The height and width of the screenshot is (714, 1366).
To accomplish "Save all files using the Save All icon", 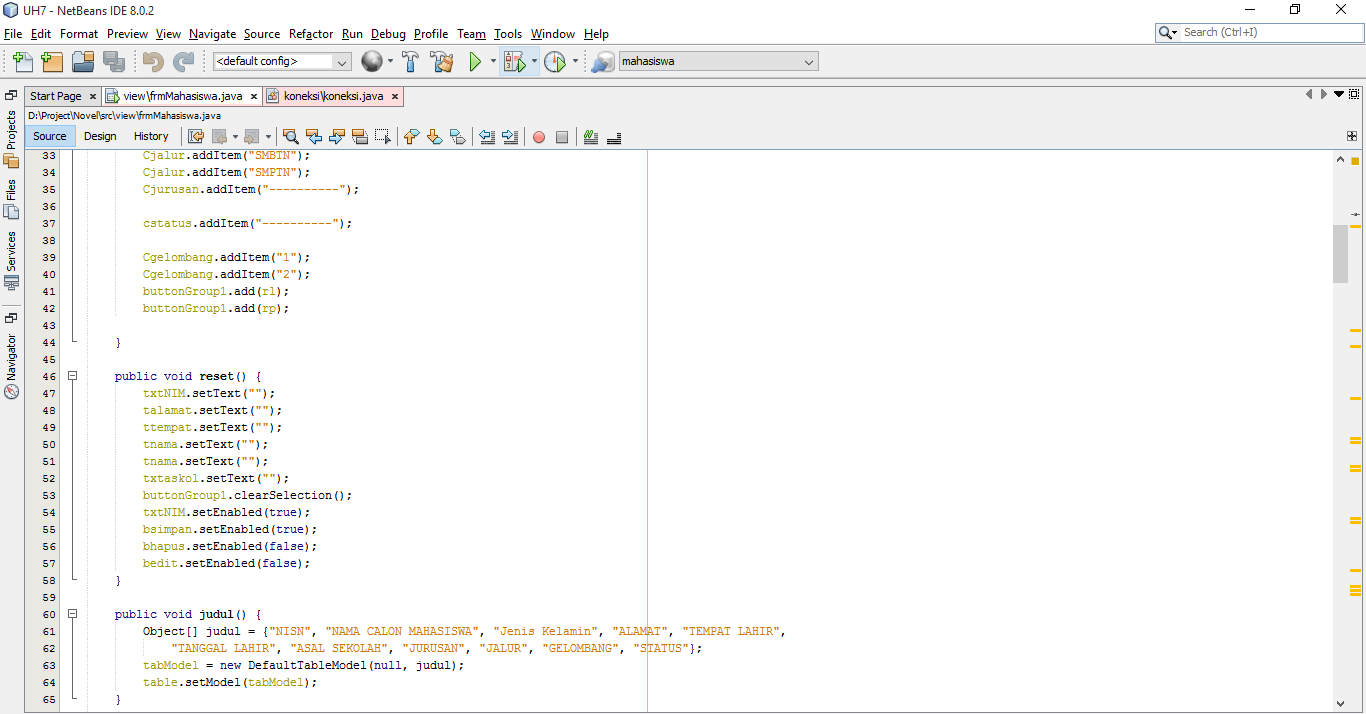I will point(114,61).
